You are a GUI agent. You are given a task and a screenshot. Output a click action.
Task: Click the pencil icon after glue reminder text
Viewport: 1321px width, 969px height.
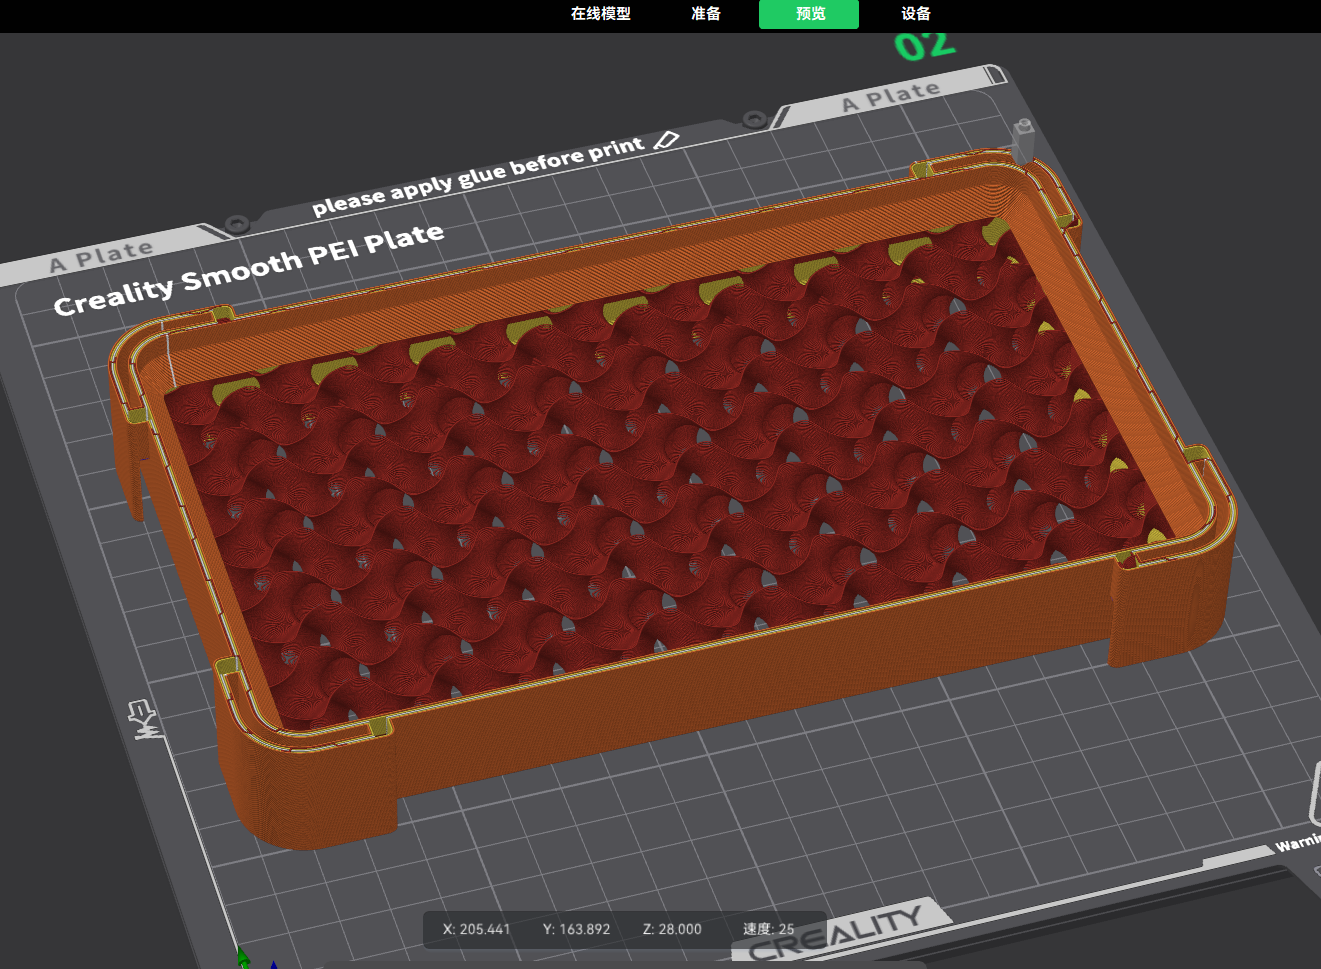666,140
